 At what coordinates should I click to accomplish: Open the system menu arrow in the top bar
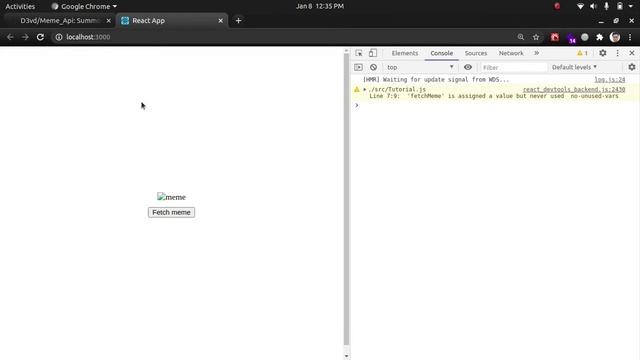[x=631, y=6]
